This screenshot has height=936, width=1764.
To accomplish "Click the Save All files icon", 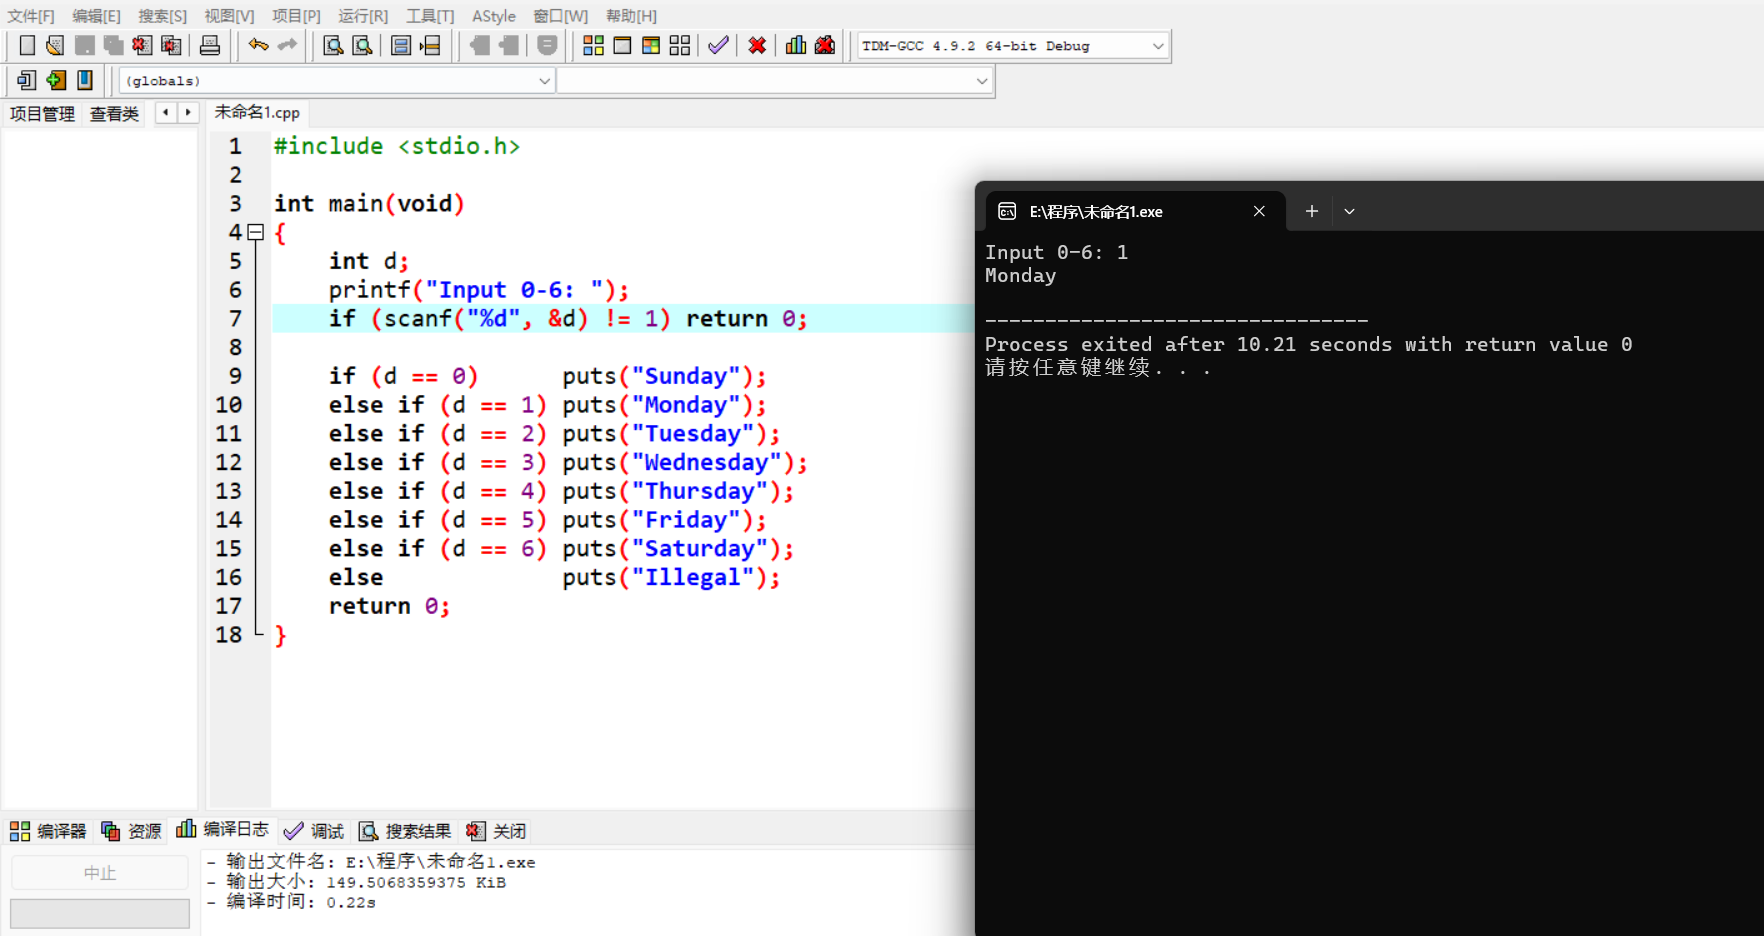I will [113, 45].
